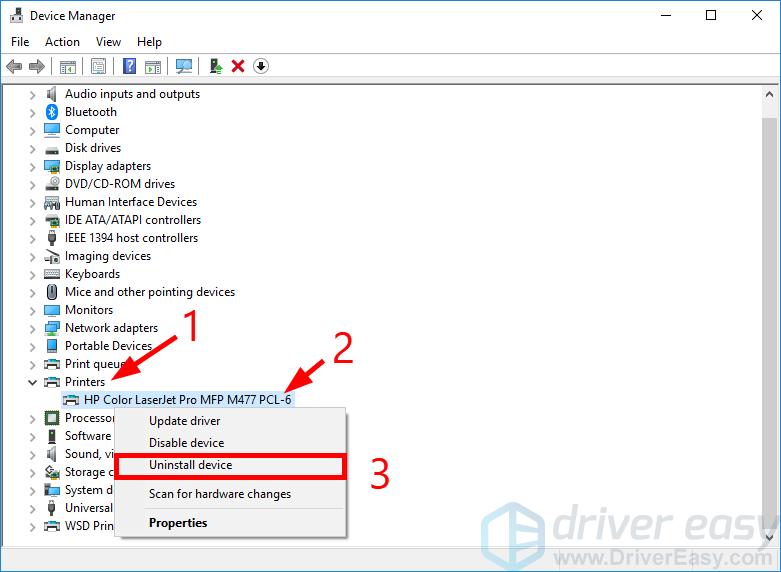Click the Back arrow toolbar icon
The width and height of the screenshot is (781, 572).
(x=14, y=66)
